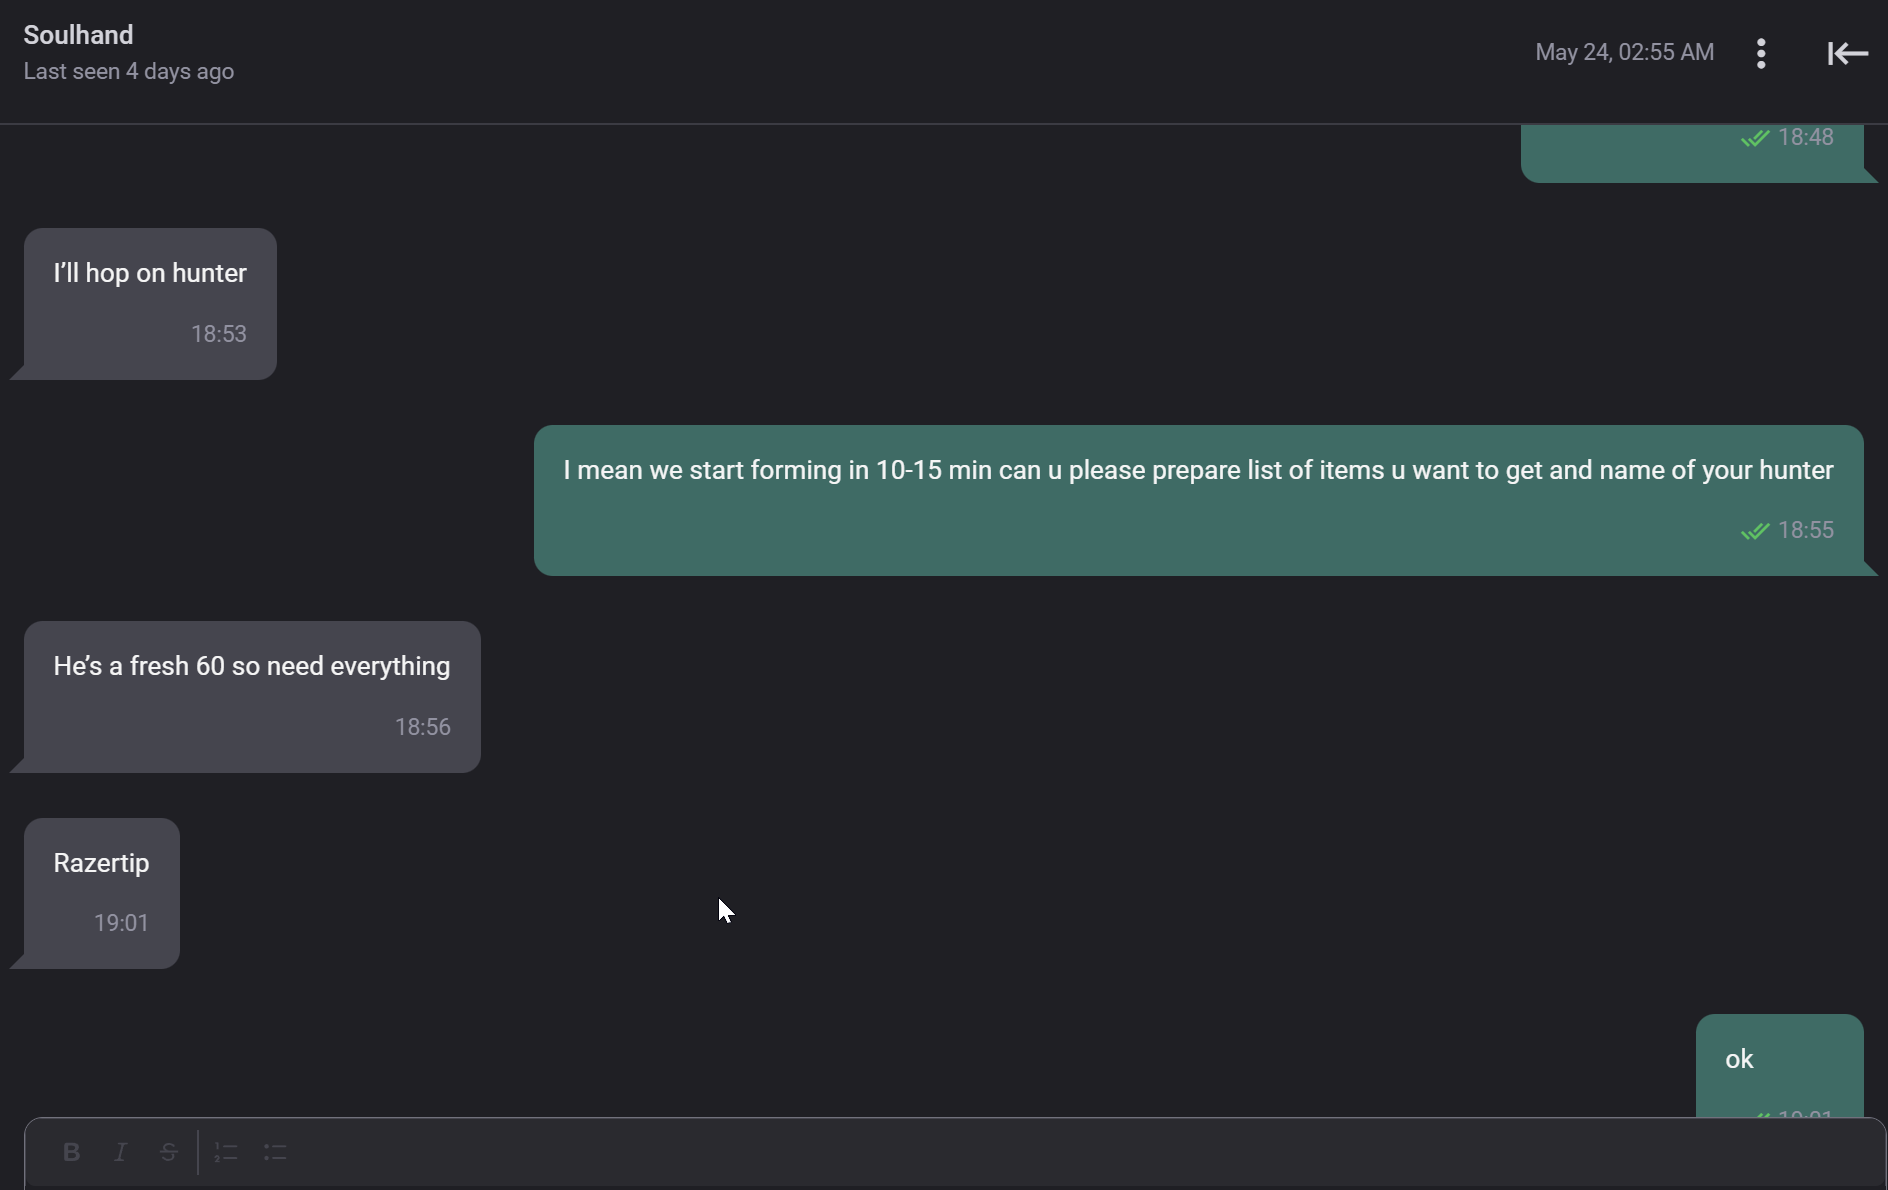
Task: Click the Soulhand contact name
Action: 78,35
